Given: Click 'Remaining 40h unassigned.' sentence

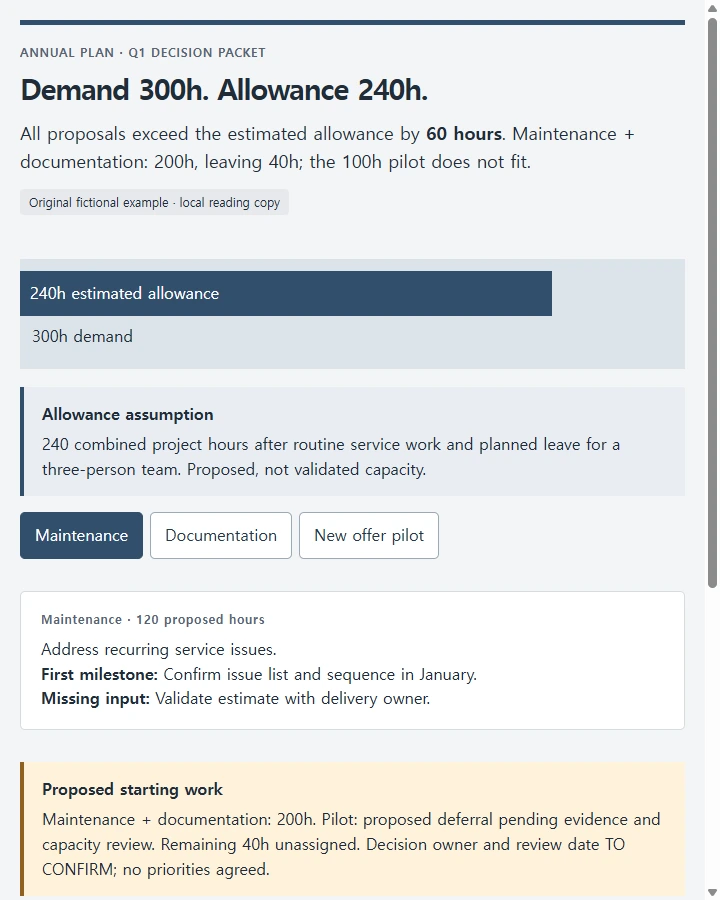Looking at the screenshot, I should pyautogui.click(x=261, y=844).
